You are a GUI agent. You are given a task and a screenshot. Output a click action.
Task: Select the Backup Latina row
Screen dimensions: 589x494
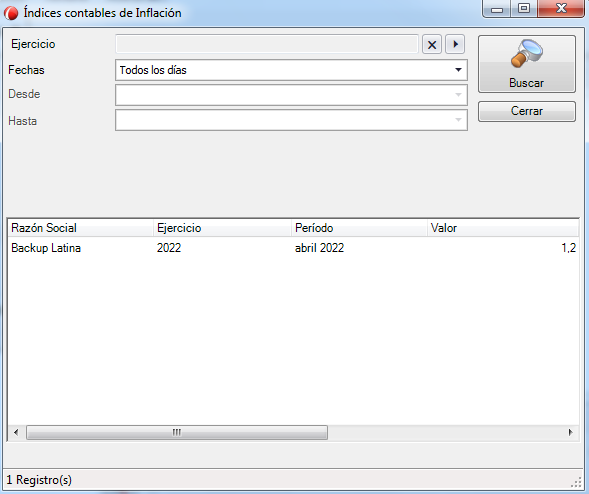click(x=293, y=248)
